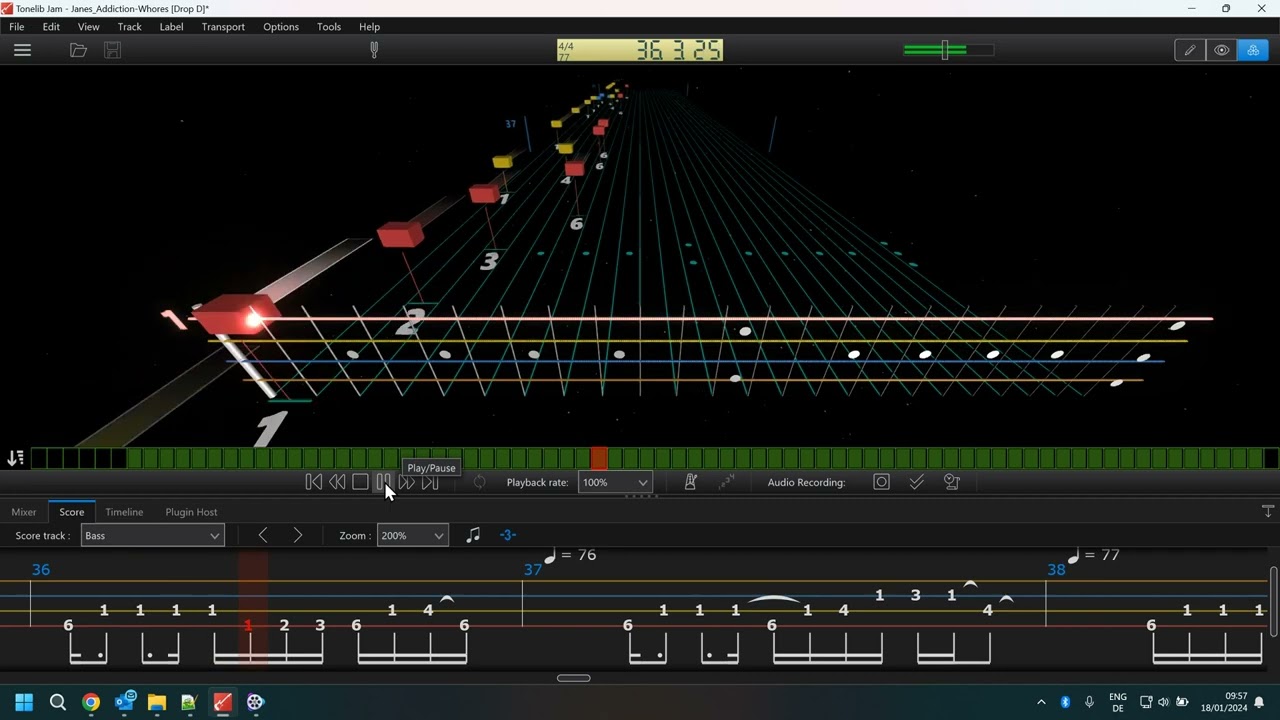Jump to the end of the track
Image resolution: width=1280 pixels, height=720 pixels.
[430, 482]
